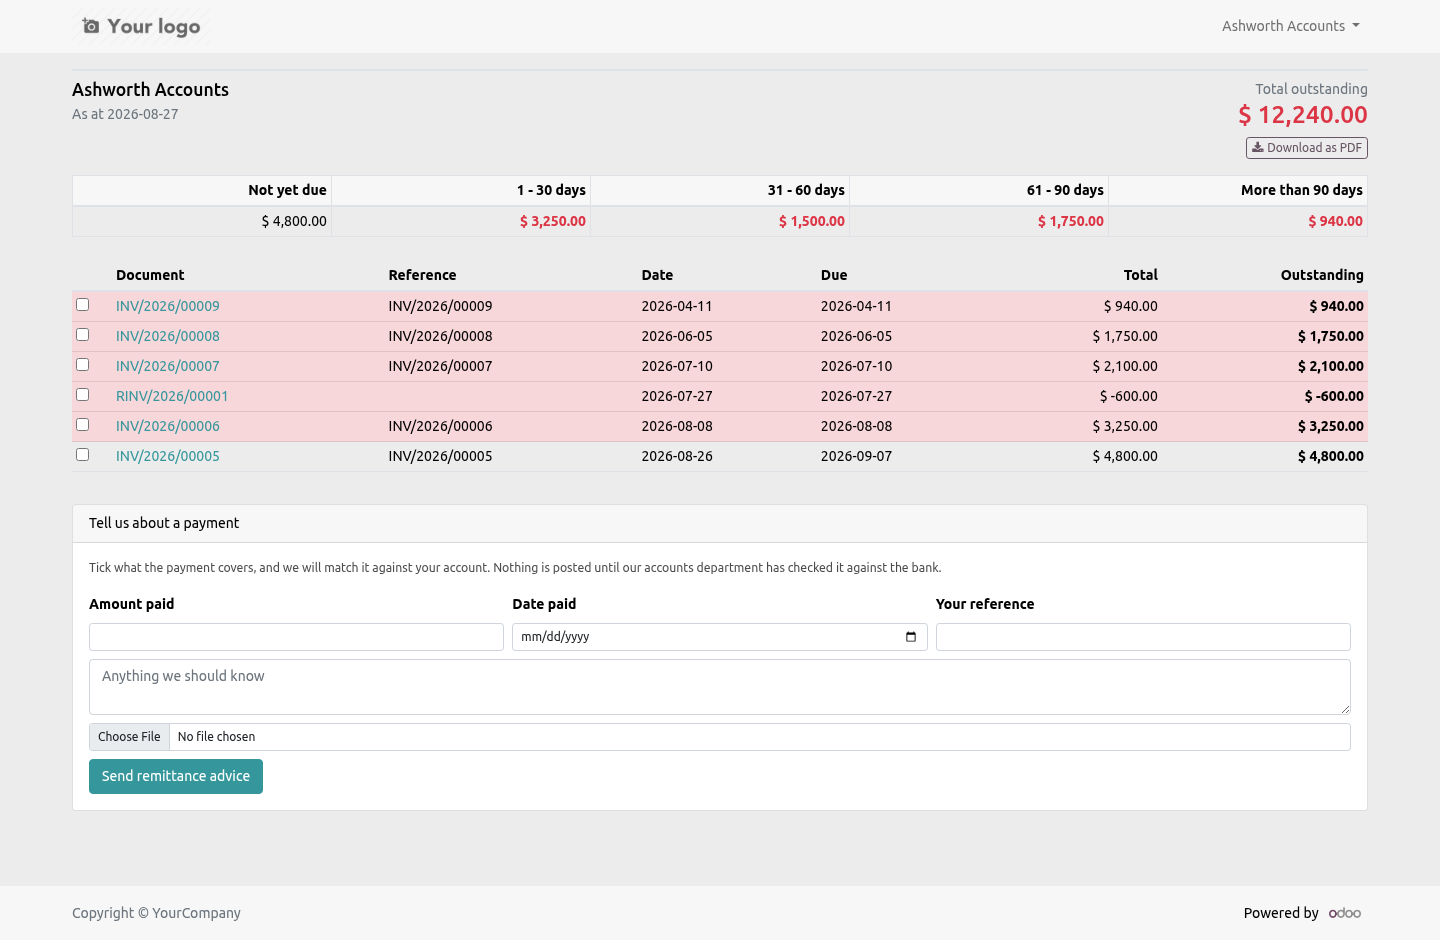The height and width of the screenshot is (940, 1440).
Task: Click the total outstanding $ 12,240.00
Action: [1303, 115]
